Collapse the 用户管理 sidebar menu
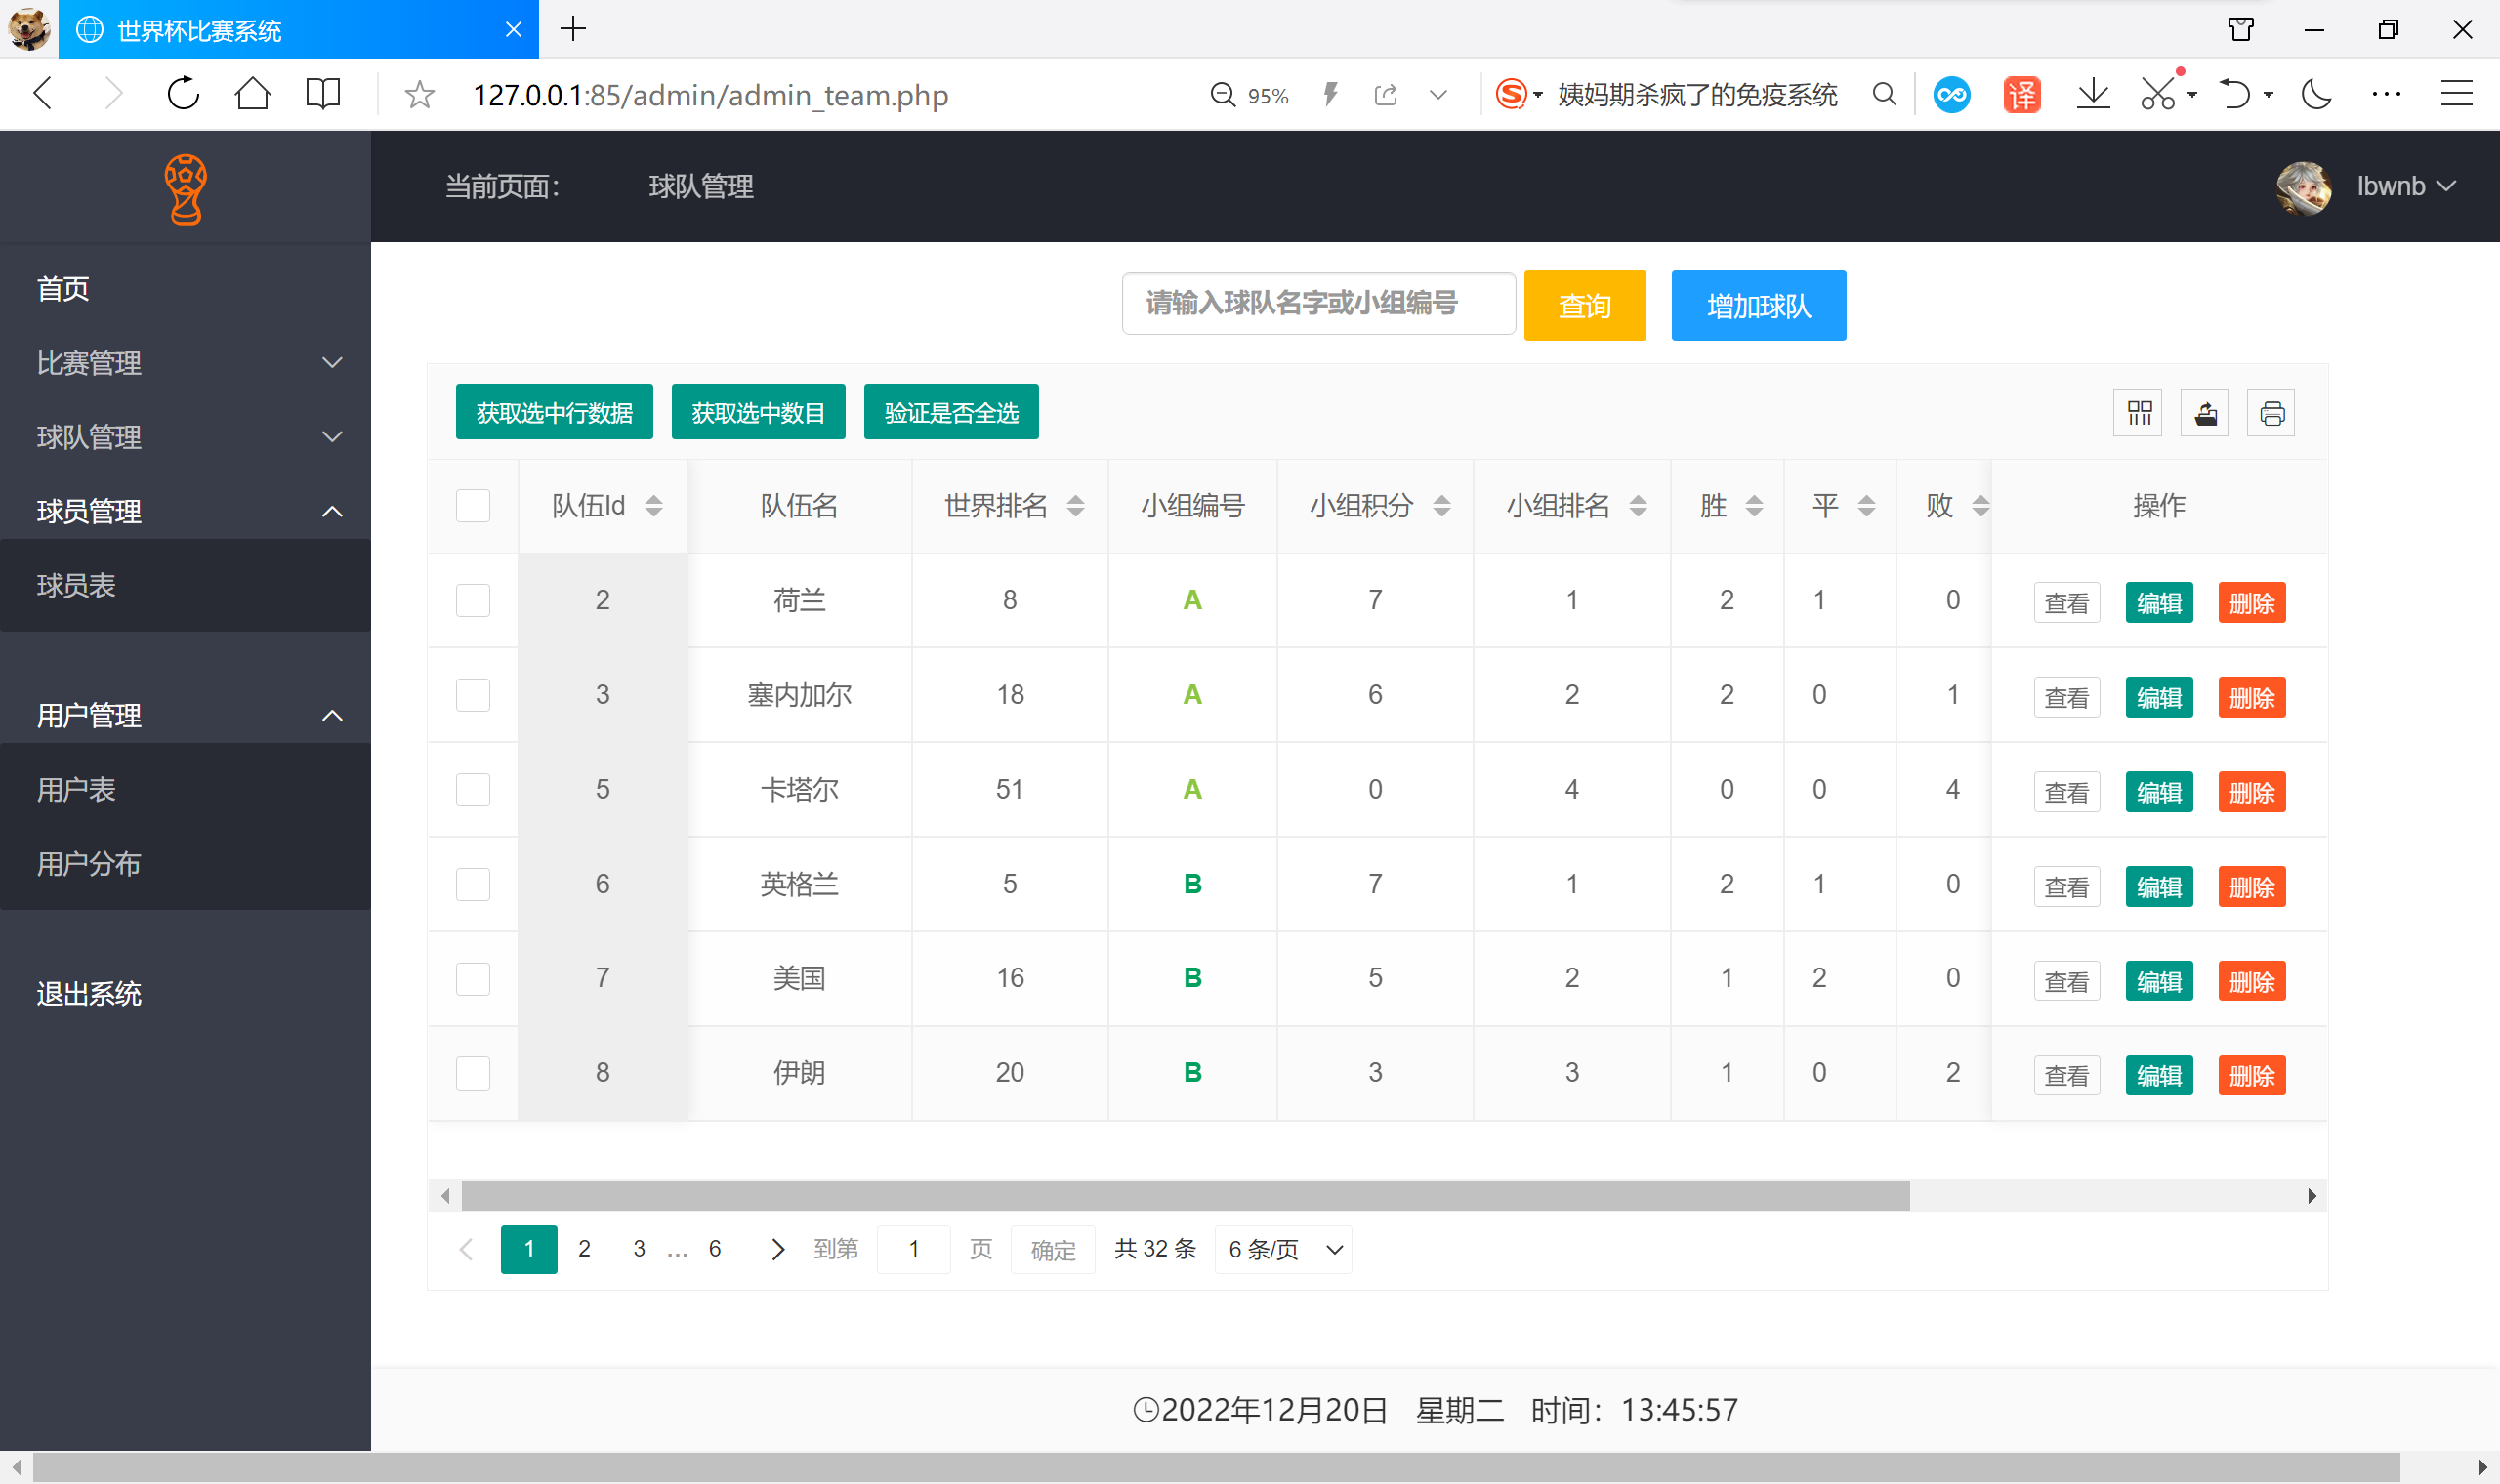The image size is (2500, 1484). pyautogui.click(x=185, y=715)
